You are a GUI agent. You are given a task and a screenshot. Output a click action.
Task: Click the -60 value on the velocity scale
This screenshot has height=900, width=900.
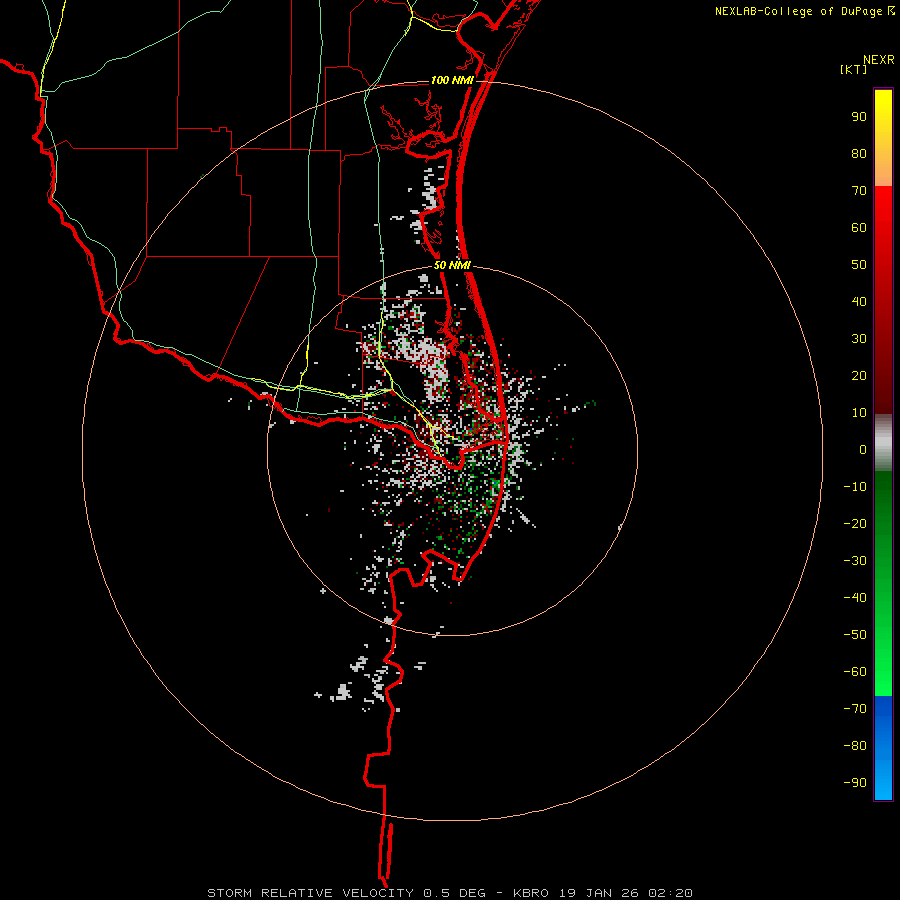855,672
